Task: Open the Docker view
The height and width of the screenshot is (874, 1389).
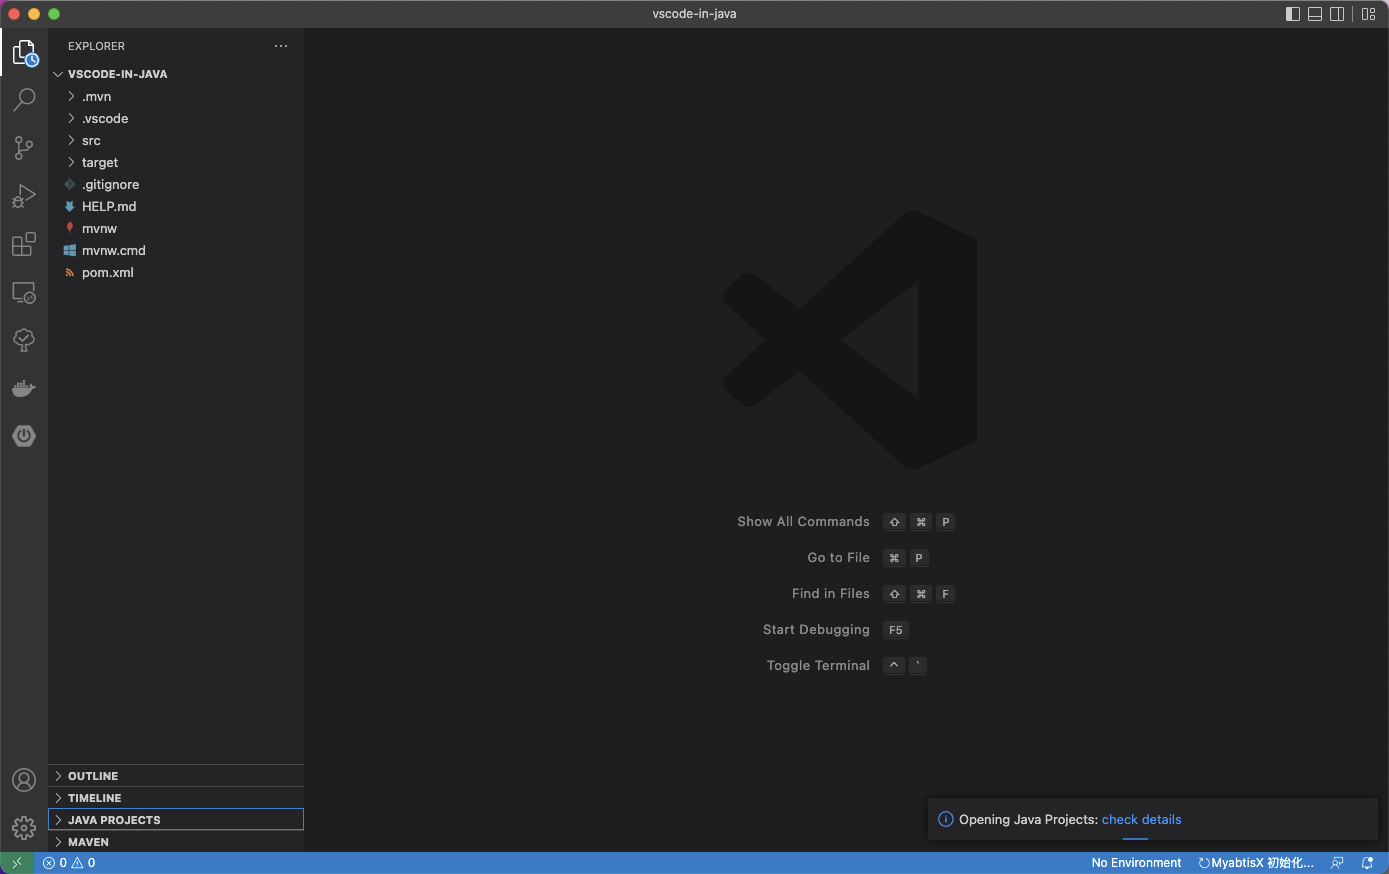Action: click(24, 388)
